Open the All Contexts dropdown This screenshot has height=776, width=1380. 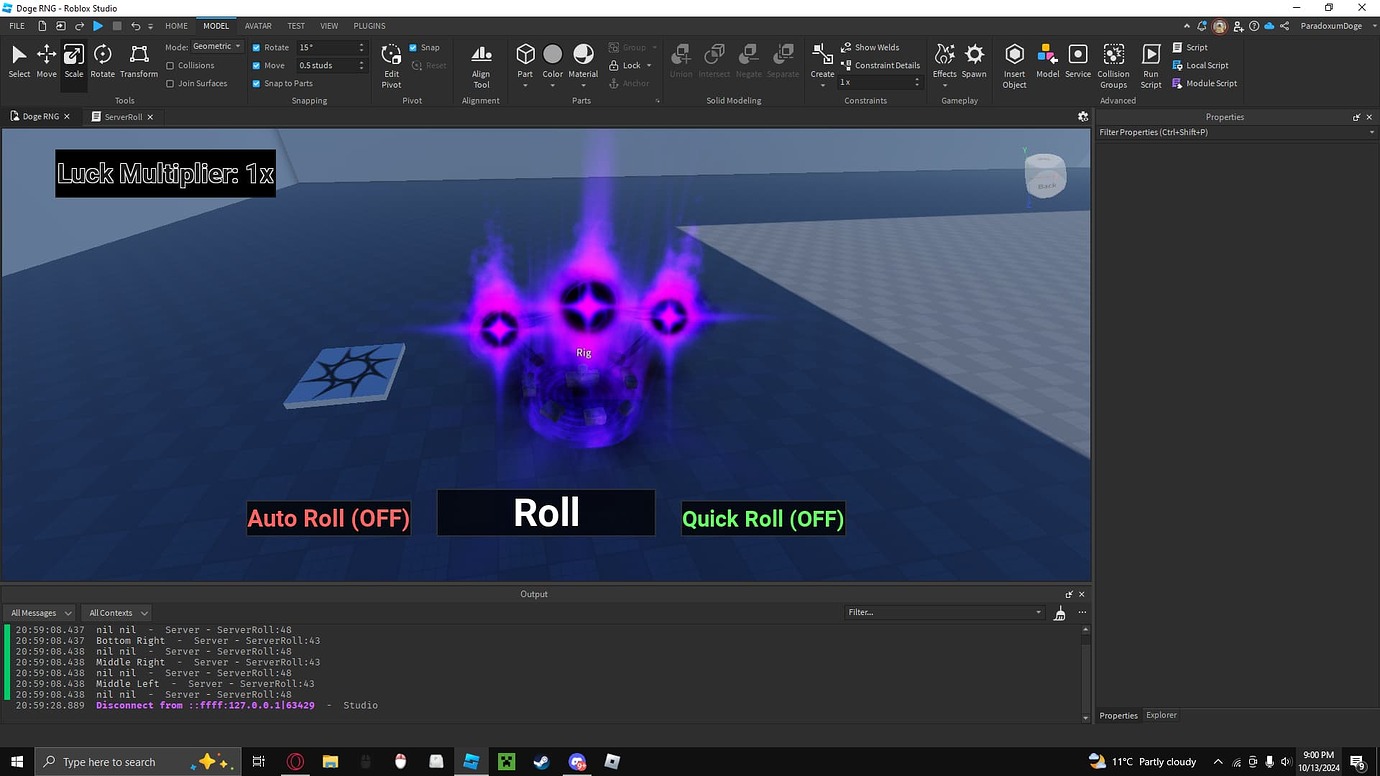pos(116,612)
